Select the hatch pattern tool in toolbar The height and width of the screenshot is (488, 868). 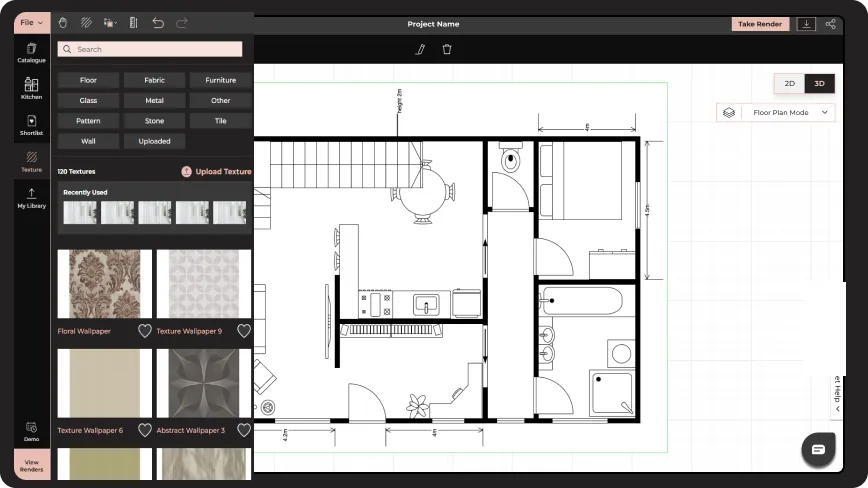86,23
